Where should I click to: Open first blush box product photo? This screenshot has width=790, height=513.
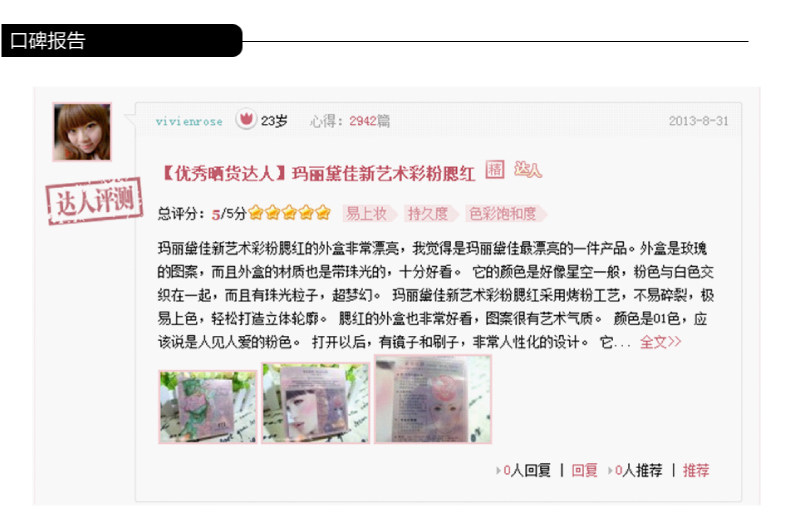click(208, 407)
